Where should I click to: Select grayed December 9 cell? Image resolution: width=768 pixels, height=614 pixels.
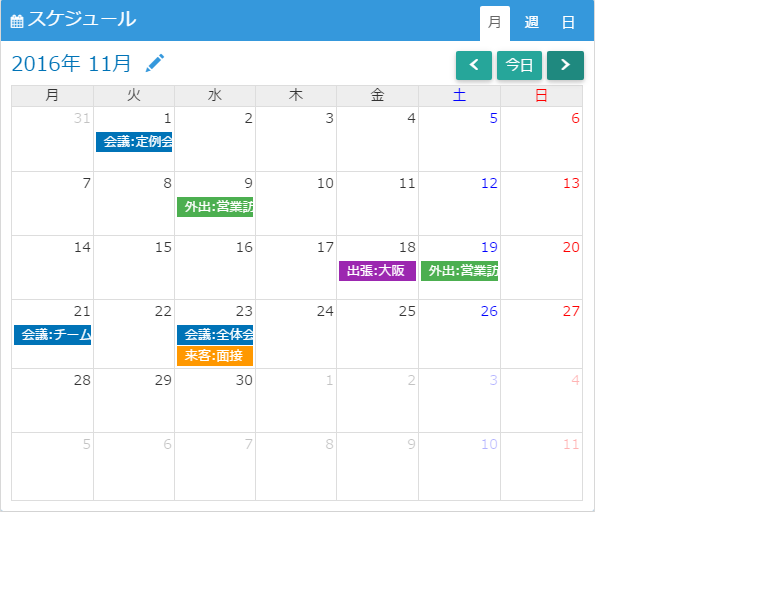pyautogui.click(x=377, y=467)
